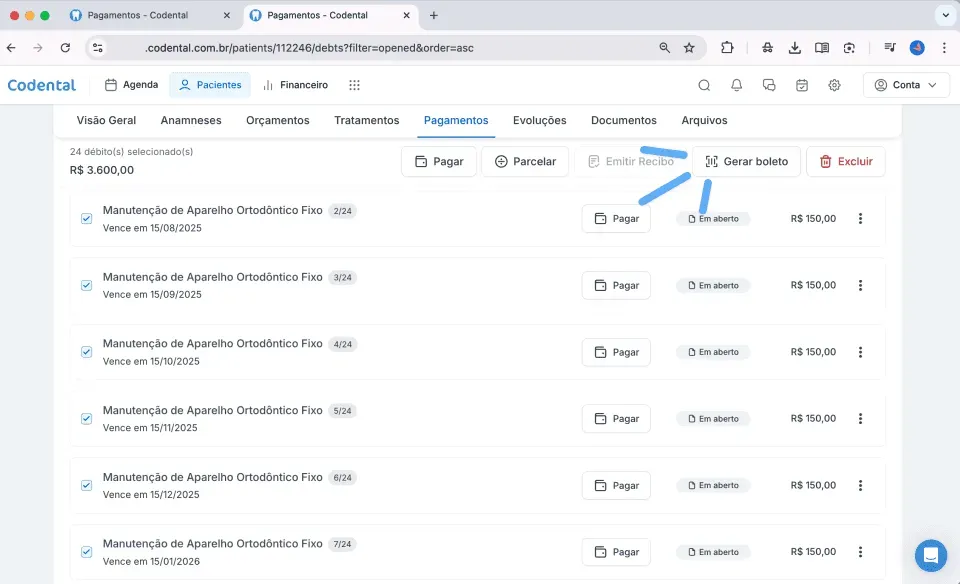Open the apps grid menu

pyautogui.click(x=354, y=85)
